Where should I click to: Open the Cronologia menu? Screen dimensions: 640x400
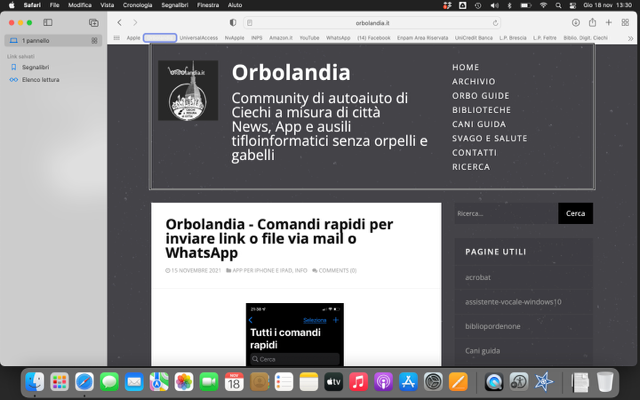pyautogui.click(x=138, y=5)
